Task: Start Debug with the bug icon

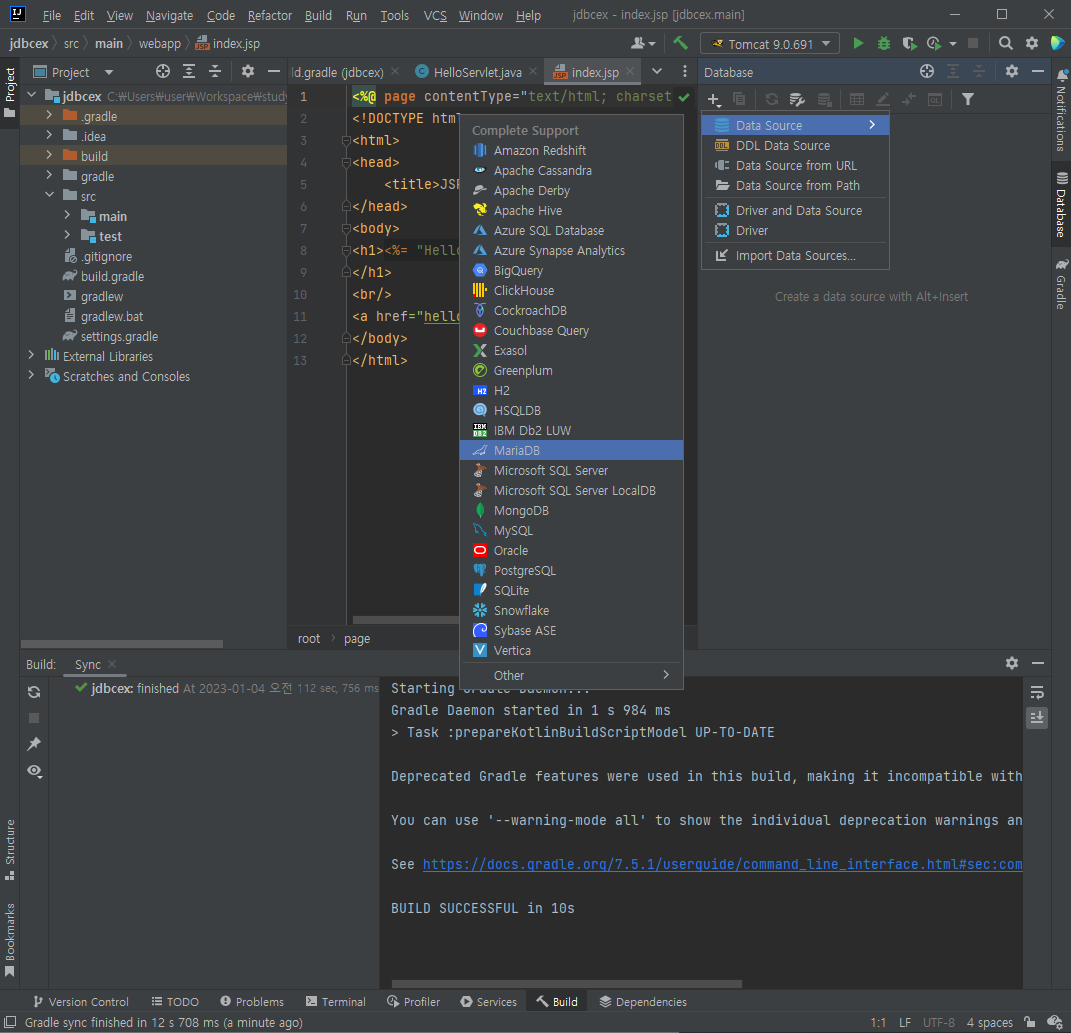Action: click(884, 43)
